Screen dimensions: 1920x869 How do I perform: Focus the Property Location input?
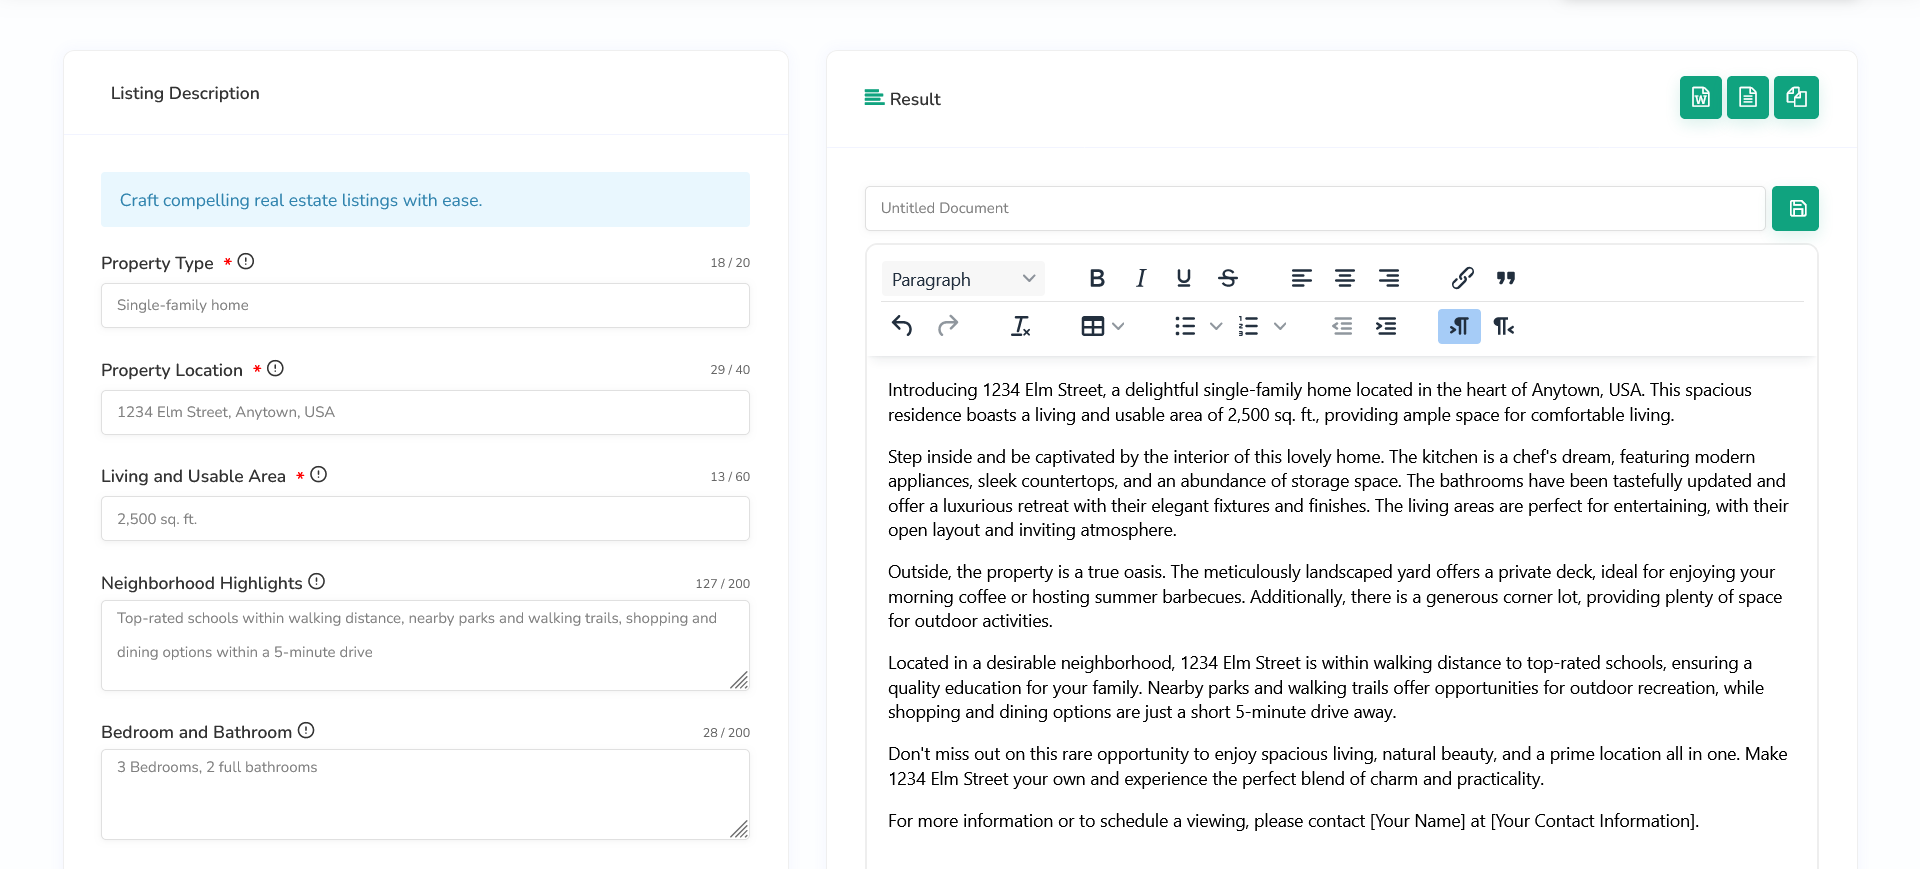(425, 413)
